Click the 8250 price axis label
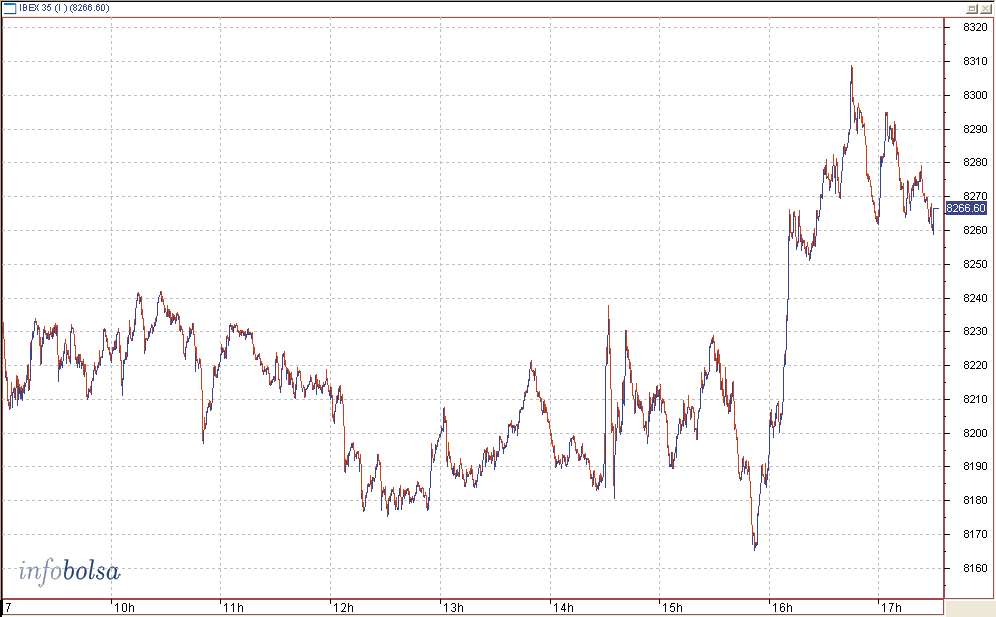Screen dimensions: 996x617 click(x=975, y=264)
